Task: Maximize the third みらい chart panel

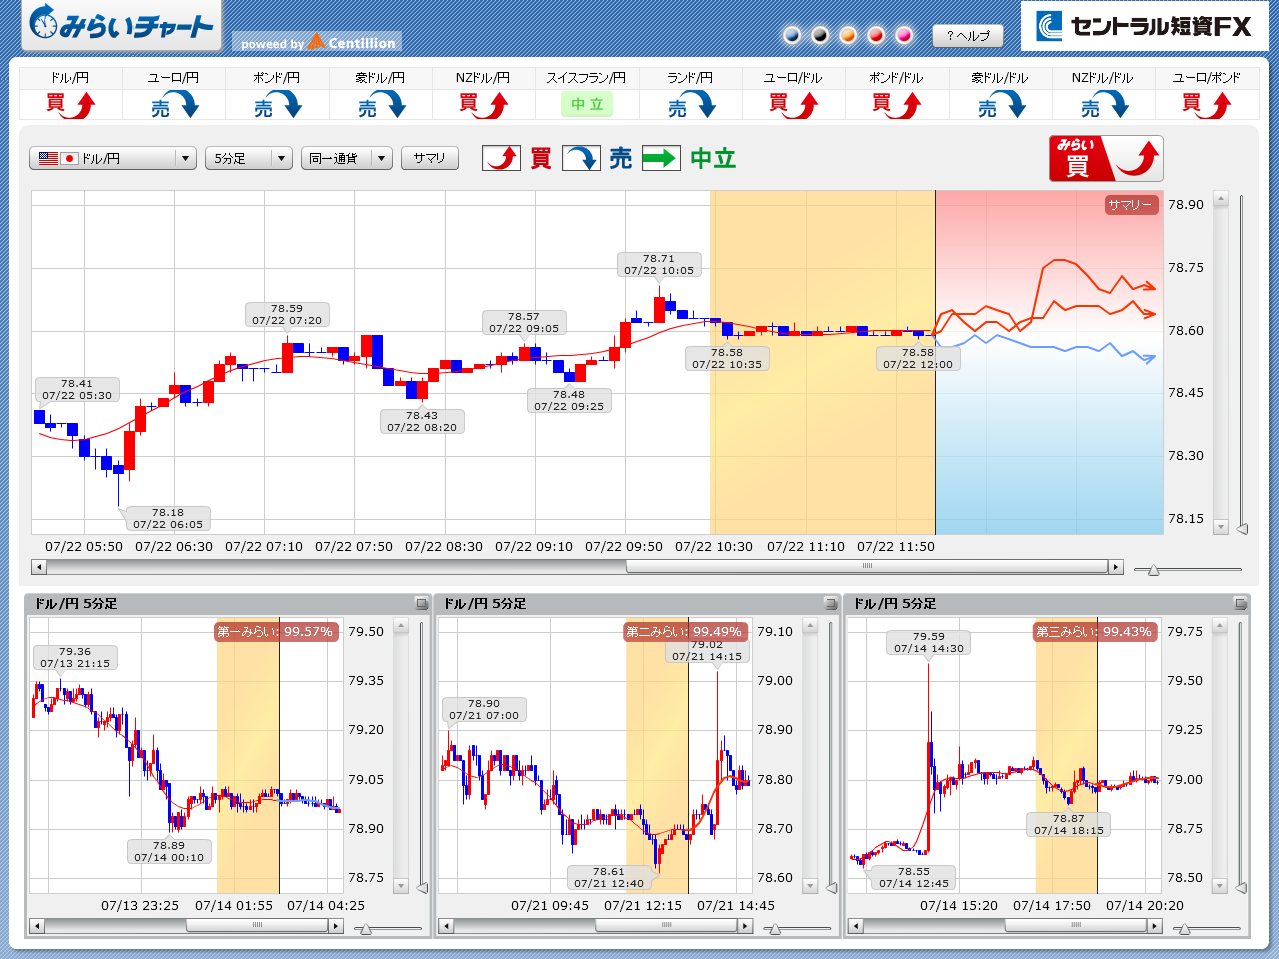Action: (1240, 603)
